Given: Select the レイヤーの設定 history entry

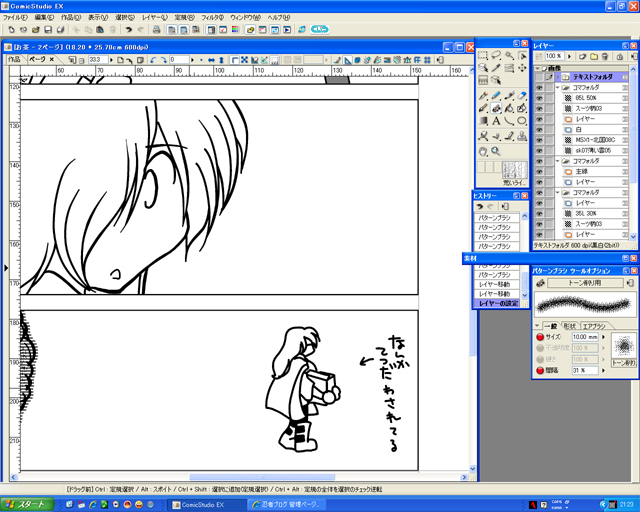Looking at the screenshot, I should pos(497,303).
